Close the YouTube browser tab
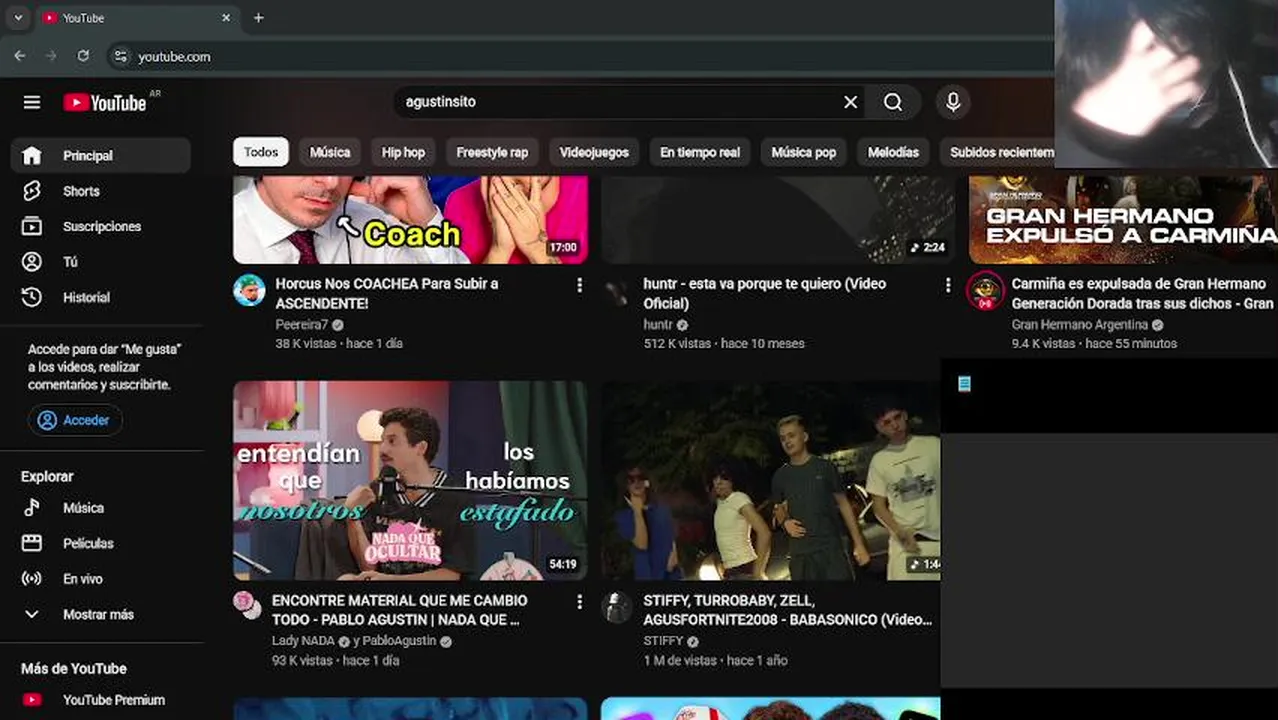 pos(226,18)
